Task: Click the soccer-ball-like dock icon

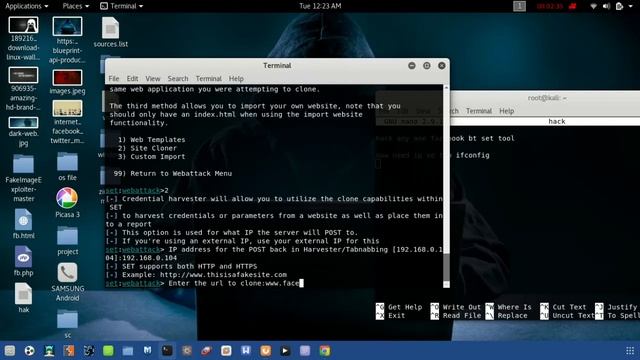Action: 29,351
